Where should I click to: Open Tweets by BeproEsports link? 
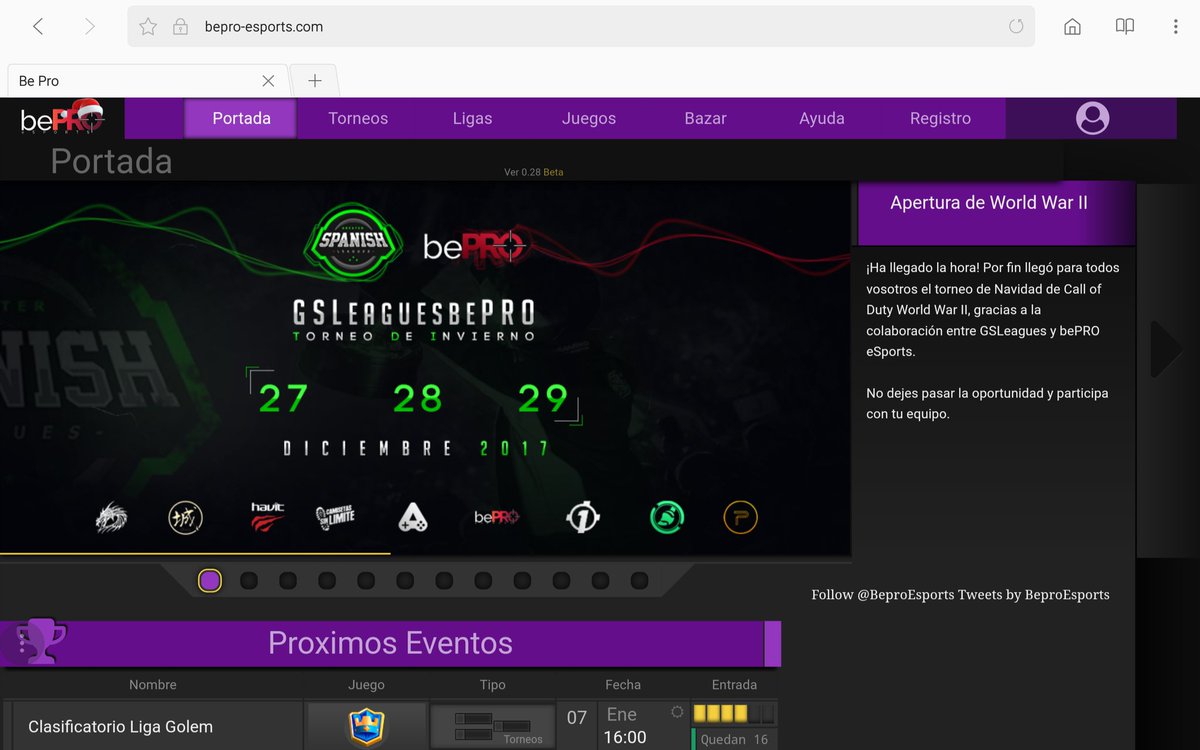click(1034, 595)
